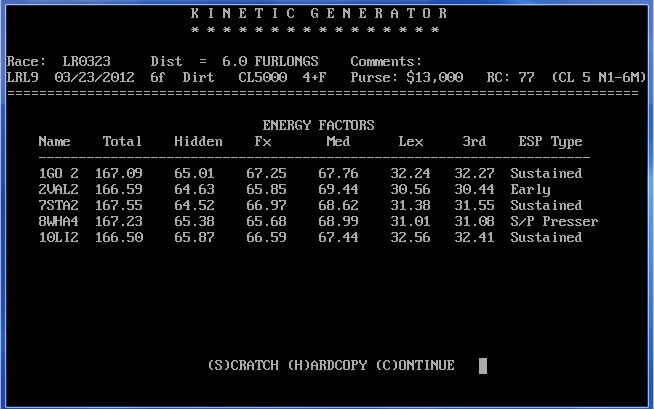Click hidden value 65.87
Viewport: 654px width, 409px height.
click(194, 237)
